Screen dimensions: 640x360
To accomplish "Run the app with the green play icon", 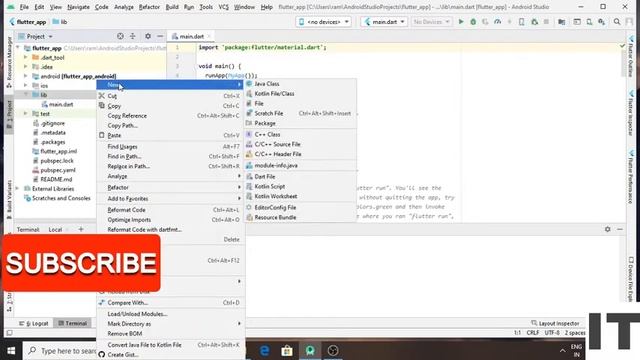I will click(461, 22).
